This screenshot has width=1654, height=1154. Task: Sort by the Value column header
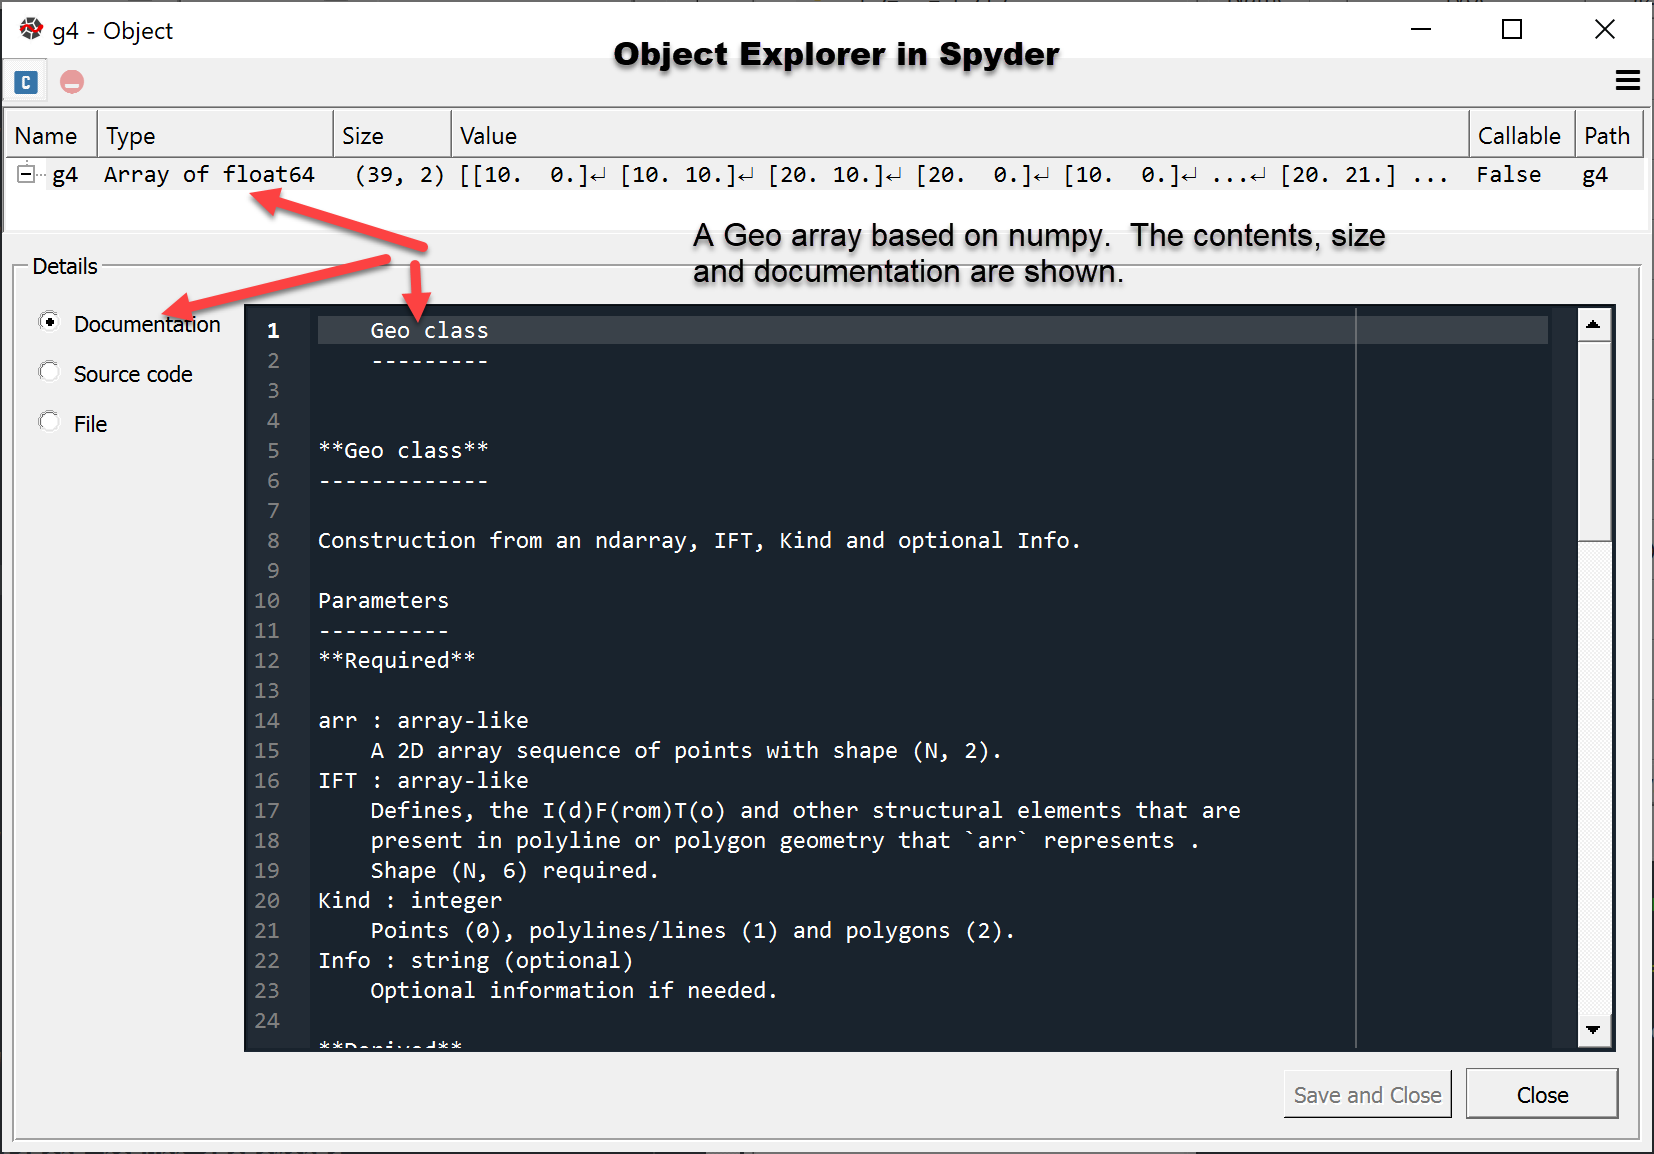tap(959, 135)
